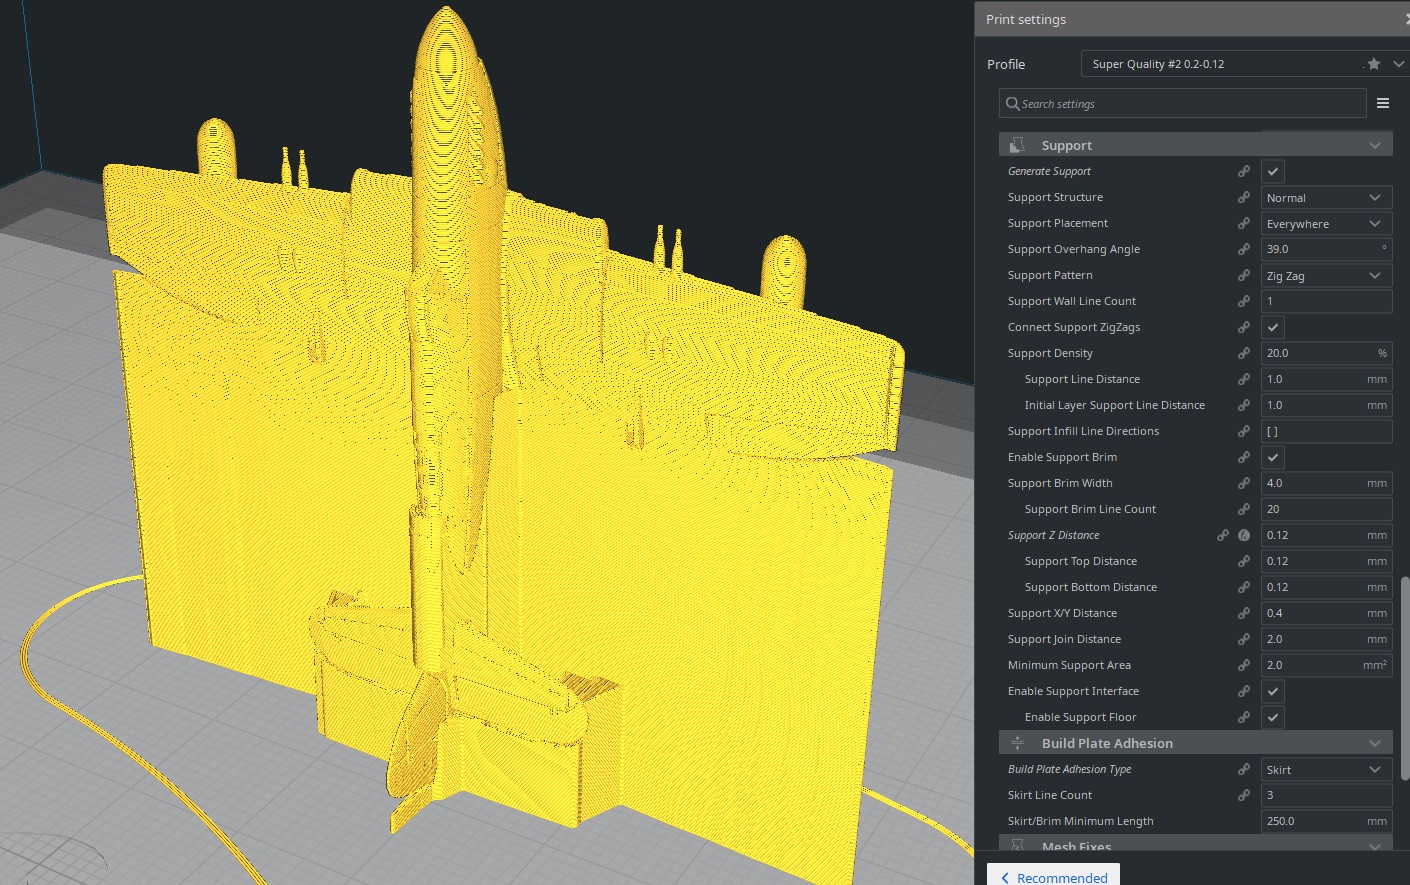Disable the Generate Support checkbox
This screenshot has height=885, width=1410.
(x=1272, y=170)
